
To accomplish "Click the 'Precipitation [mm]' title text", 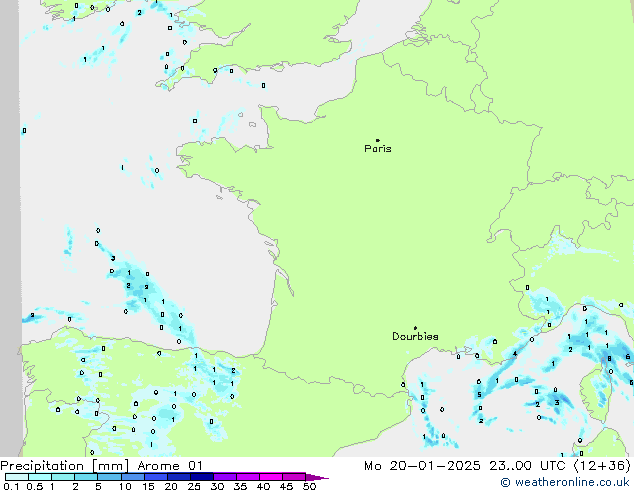I will pyautogui.click(x=64, y=466).
